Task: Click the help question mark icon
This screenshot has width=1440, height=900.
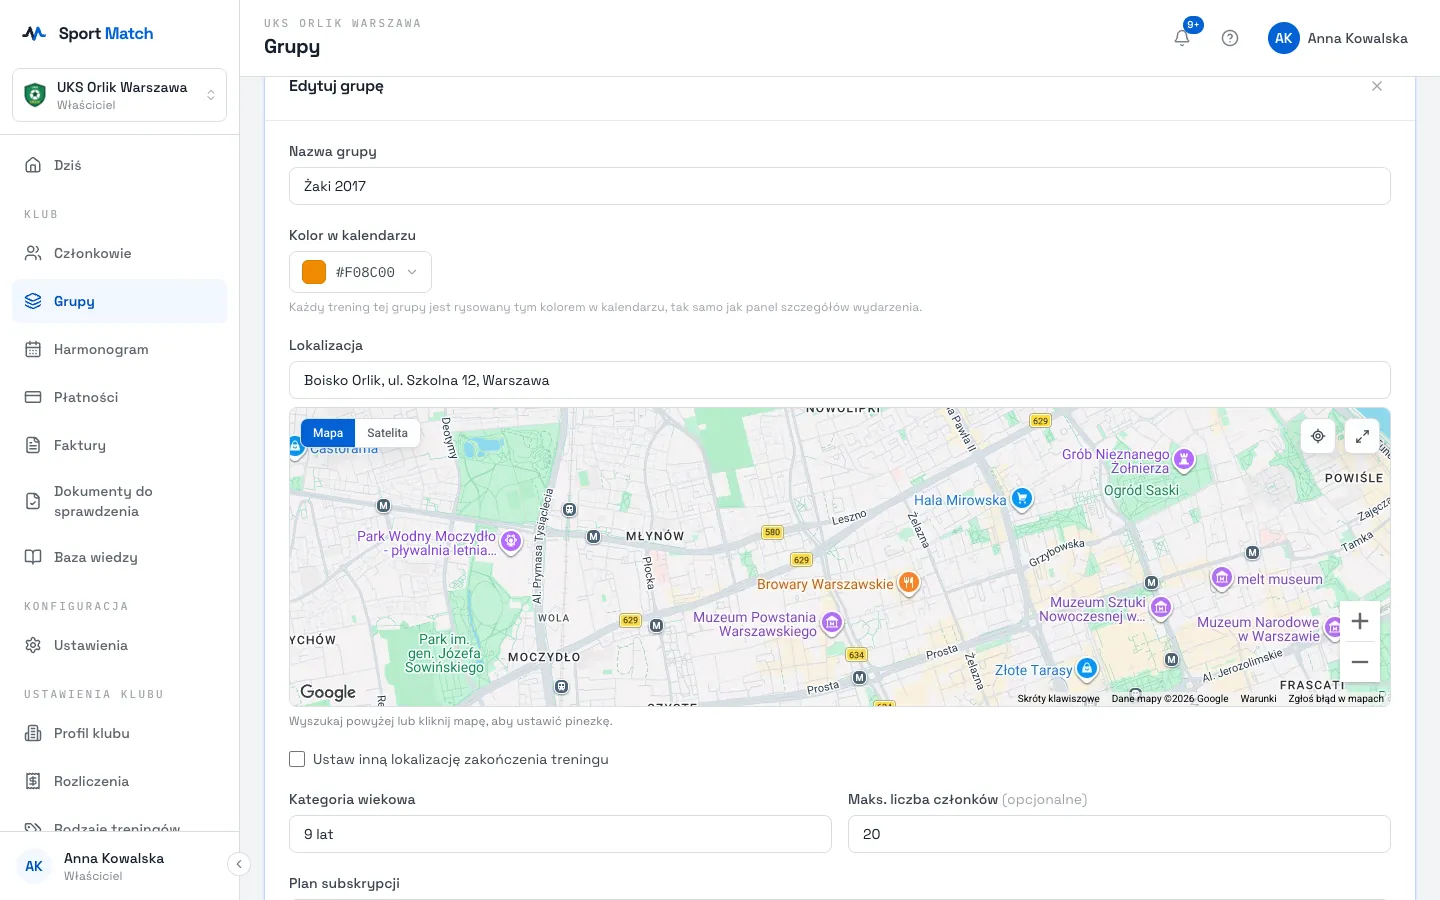Action: tap(1230, 38)
